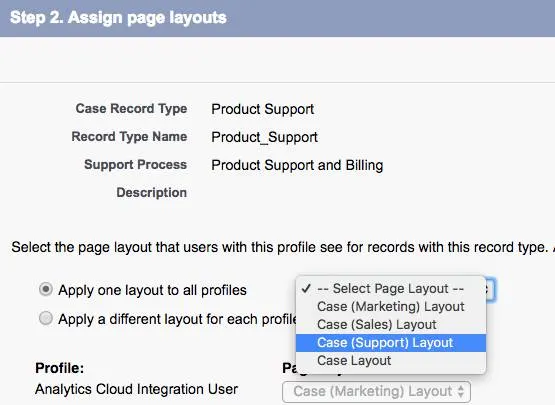Click the 'Apply a different layout for each profile' label
Viewport: 555px width, 405px height.
pyautogui.click(x=178, y=319)
